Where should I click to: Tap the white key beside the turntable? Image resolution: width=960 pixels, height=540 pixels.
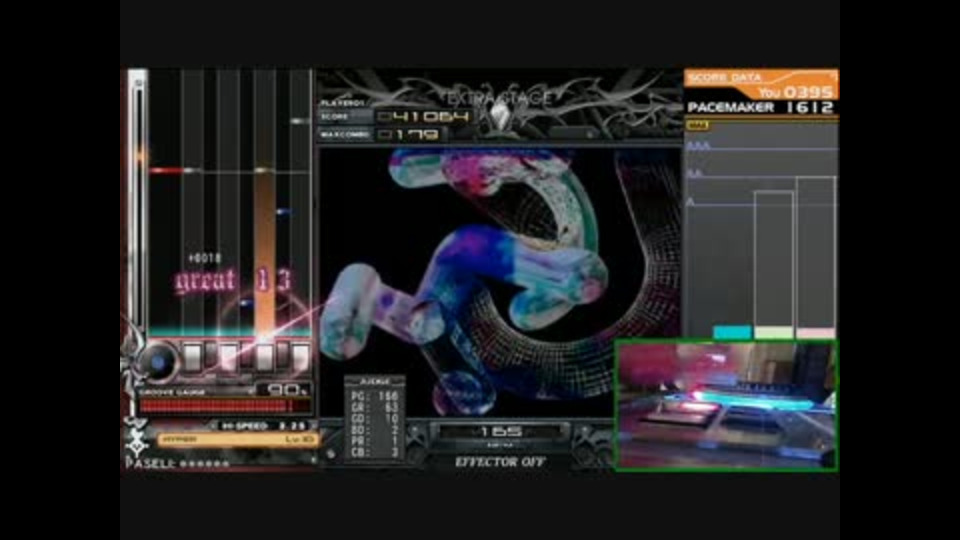click(x=192, y=356)
